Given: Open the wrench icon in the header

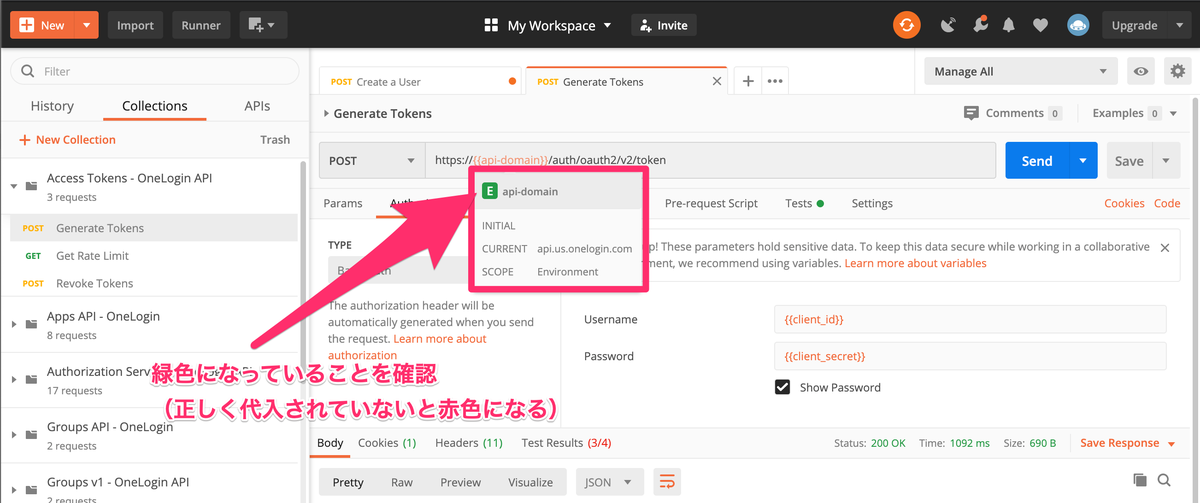Looking at the screenshot, I should click(981, 25).
